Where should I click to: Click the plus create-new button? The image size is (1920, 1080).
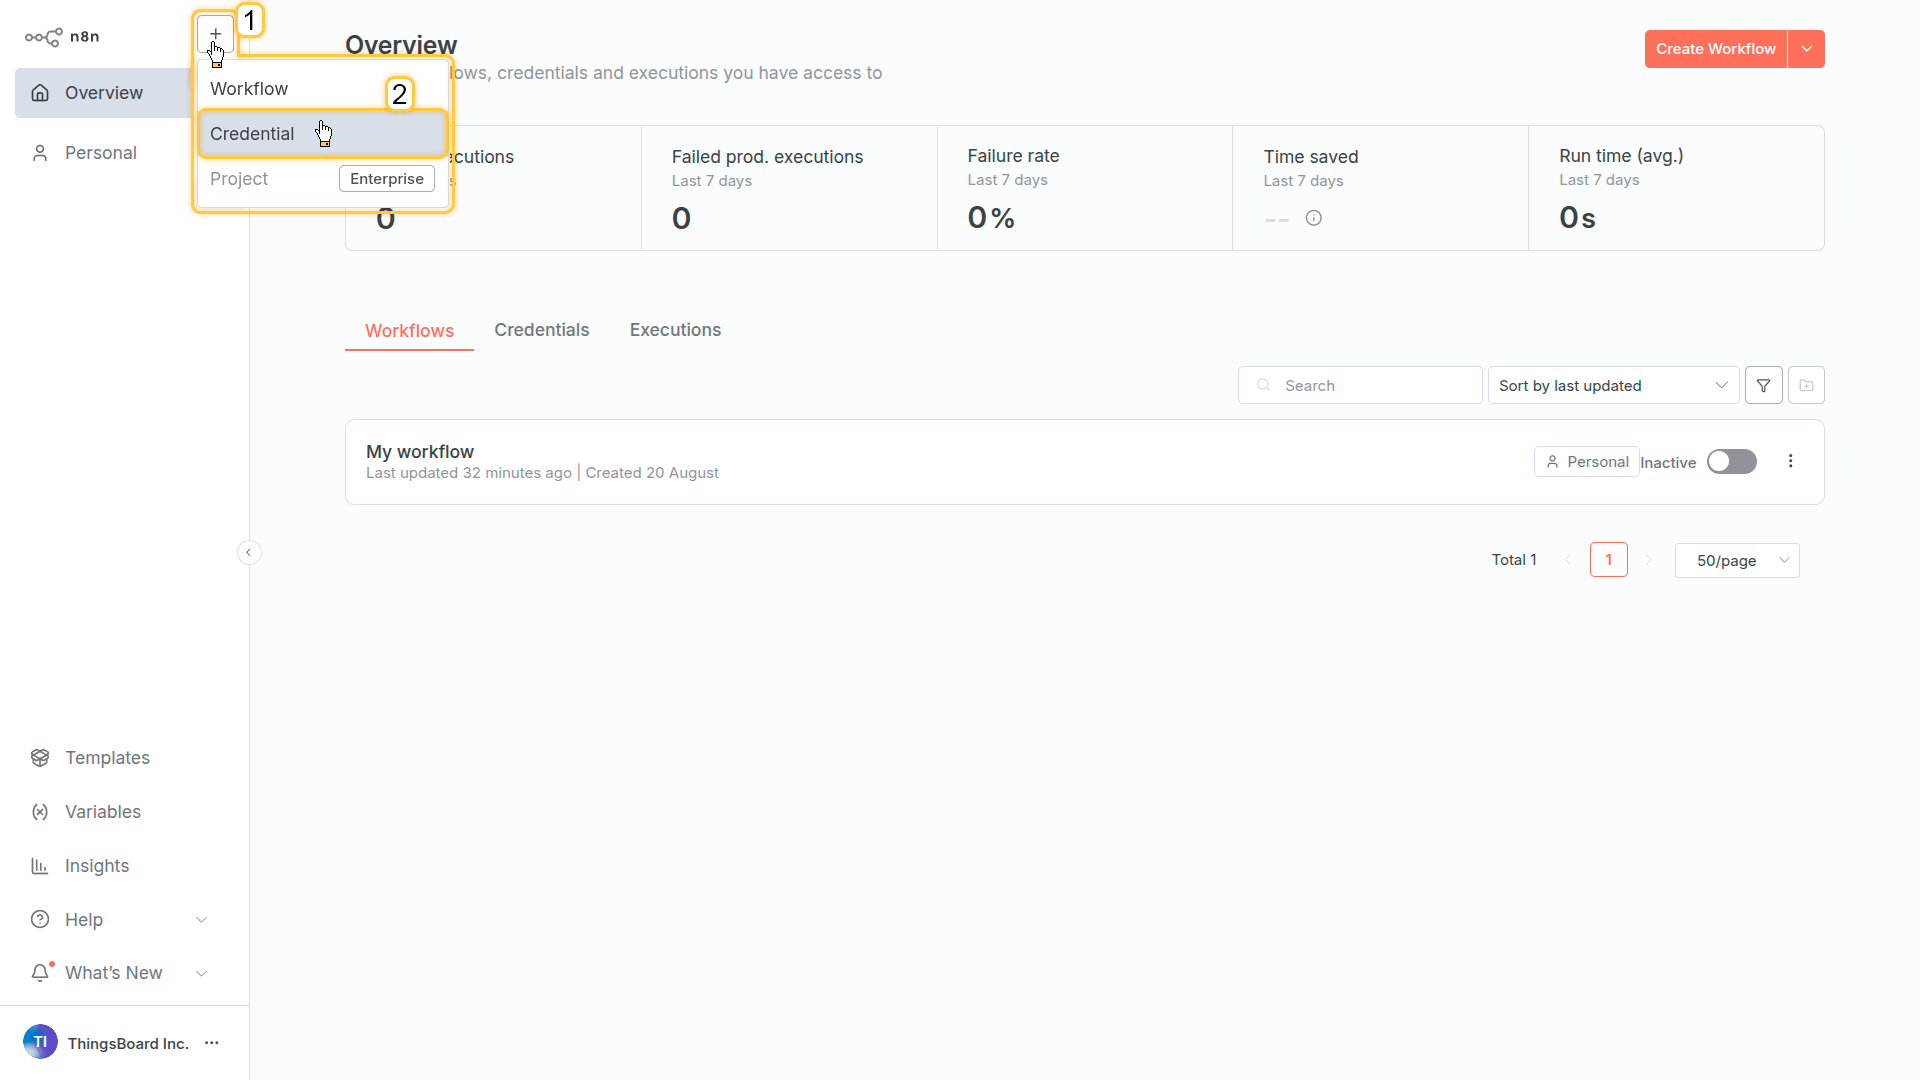coord(215,34)
